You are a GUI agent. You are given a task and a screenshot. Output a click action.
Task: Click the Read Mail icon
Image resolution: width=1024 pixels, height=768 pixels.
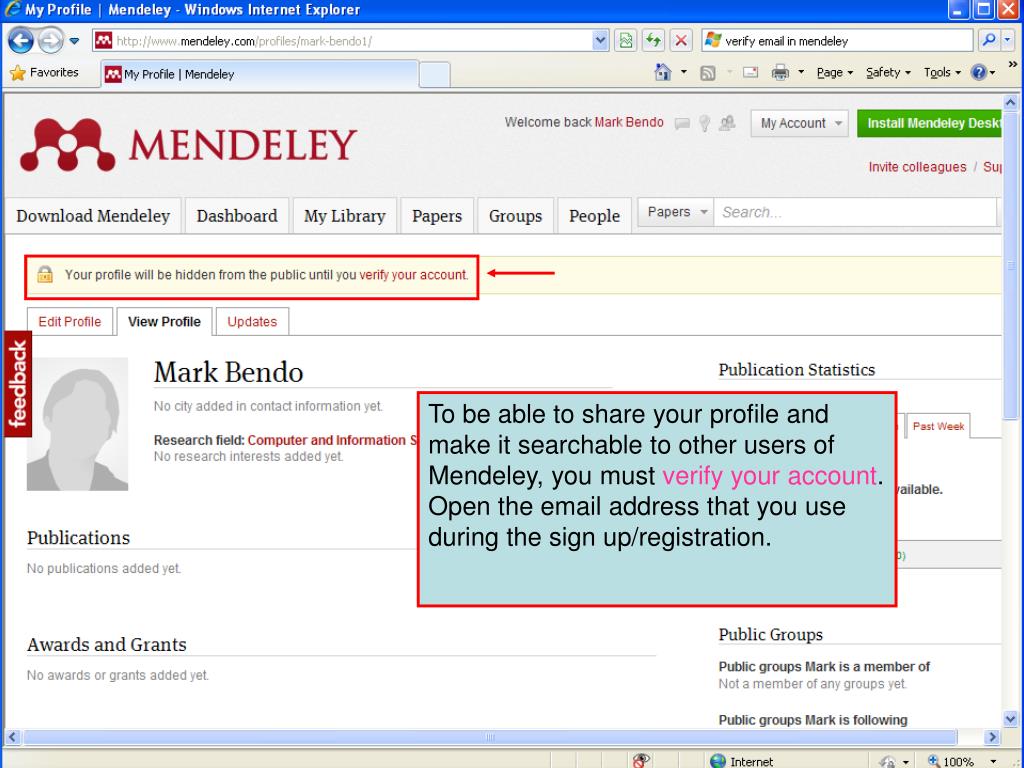[x=750, y=72]
